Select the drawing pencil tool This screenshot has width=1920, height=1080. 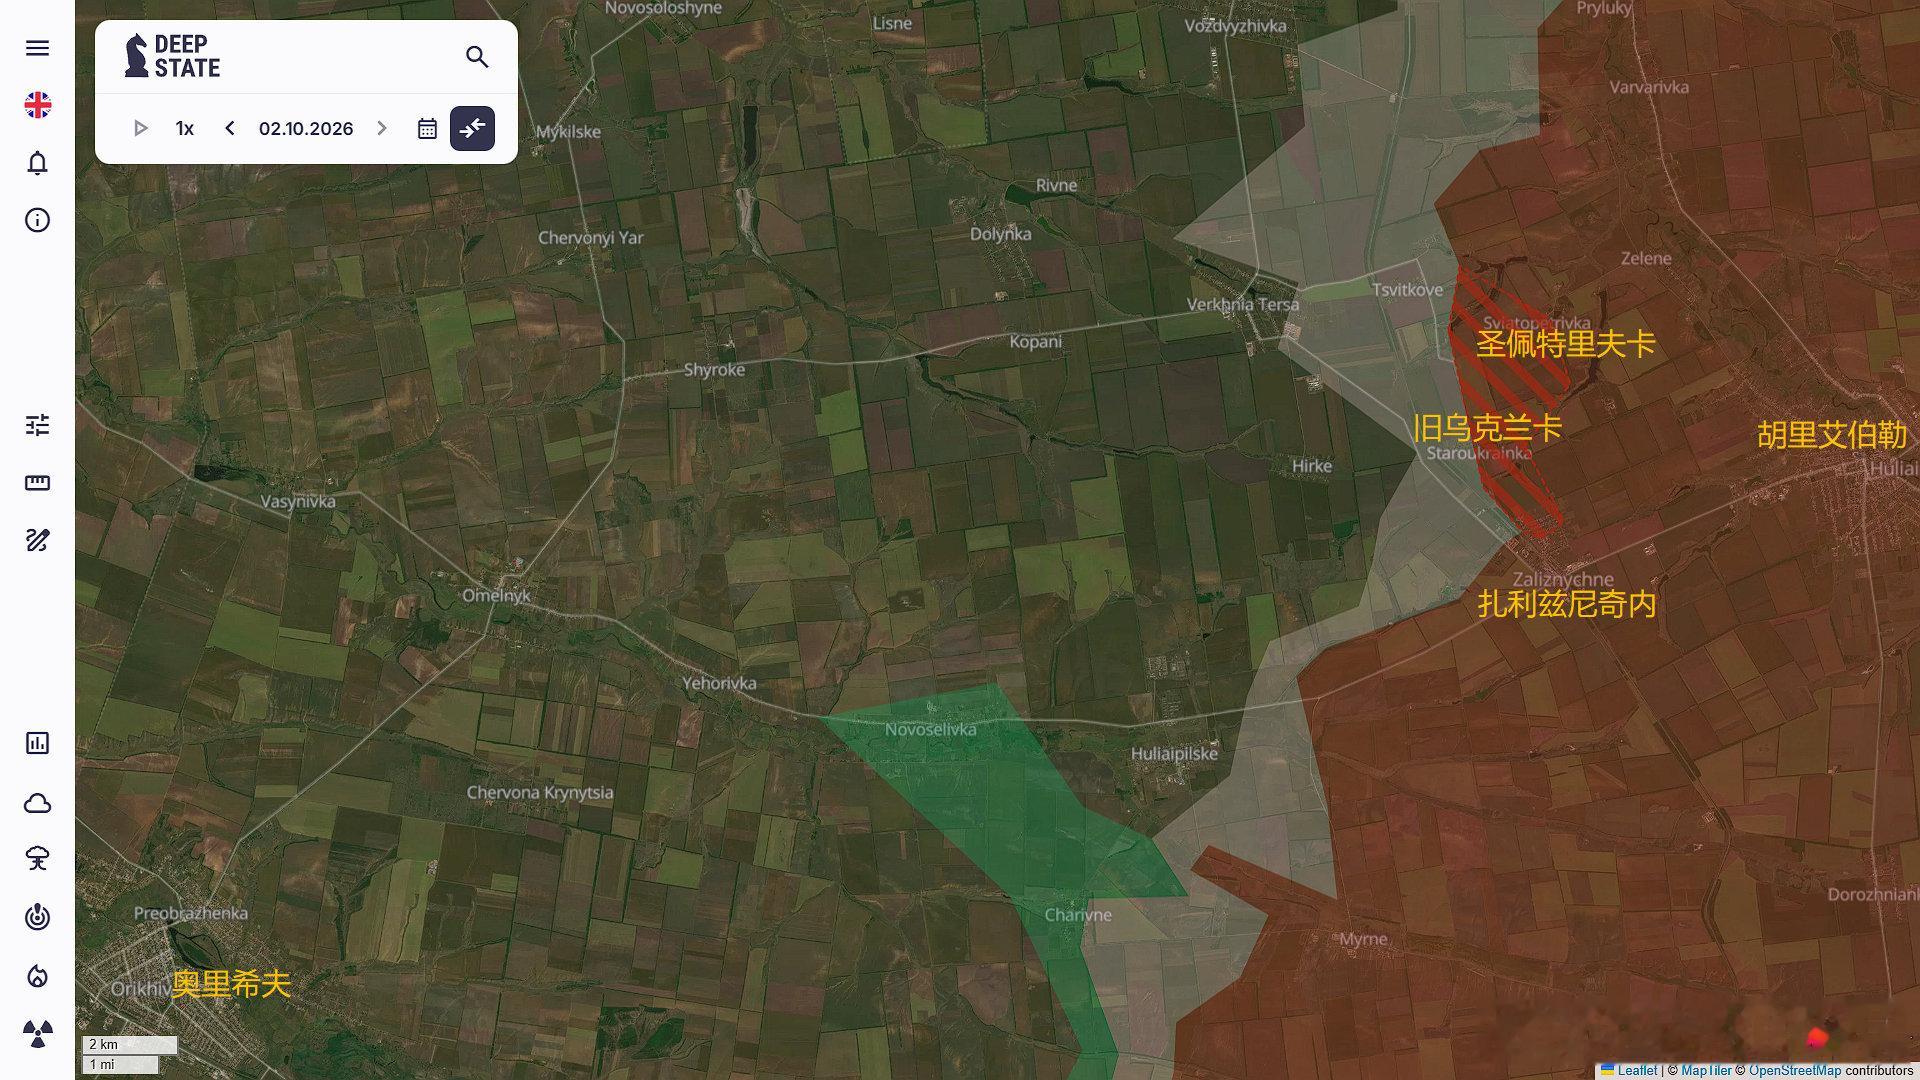[x=37, y=541]
